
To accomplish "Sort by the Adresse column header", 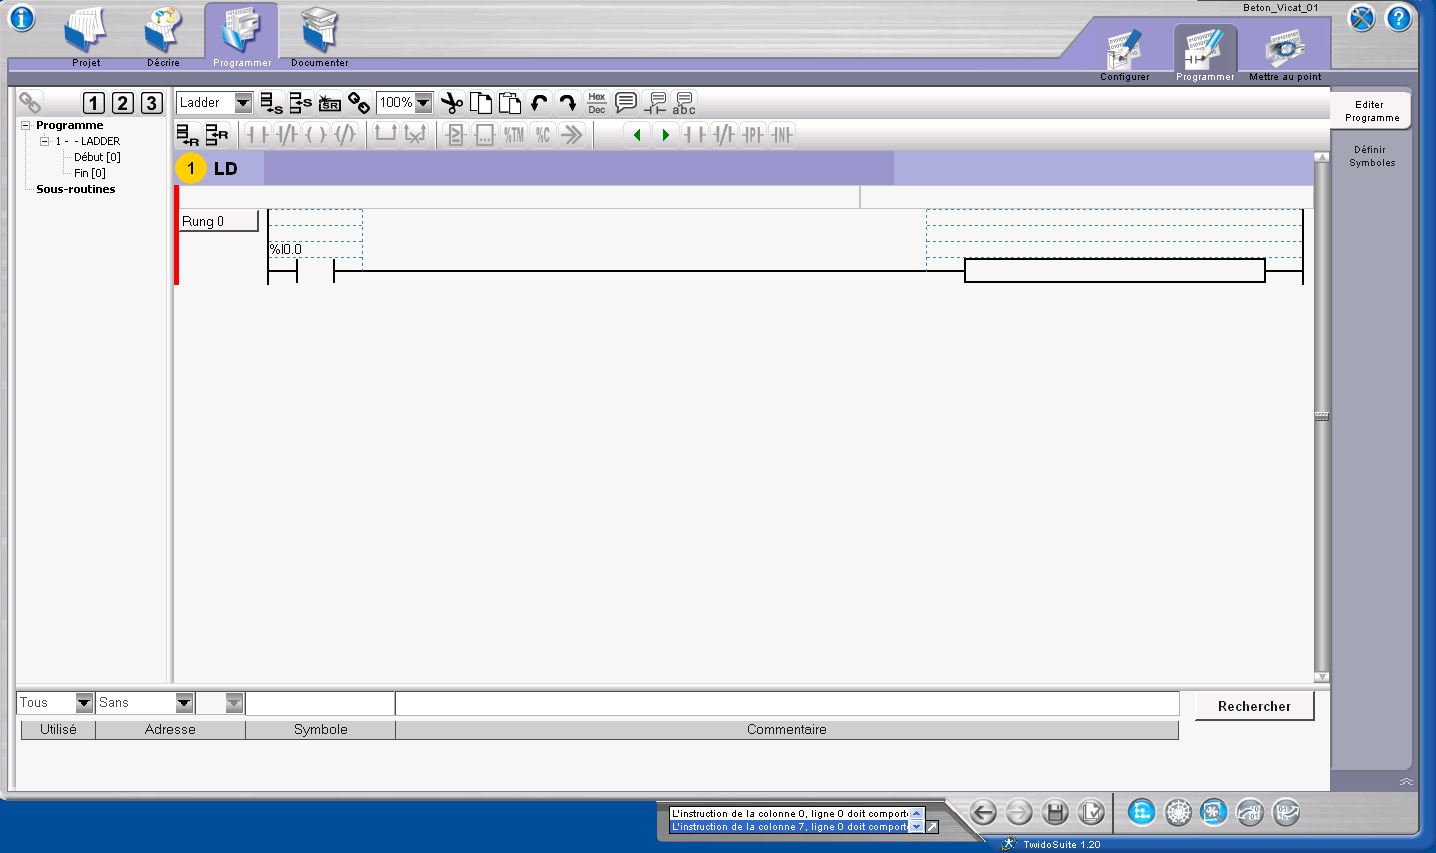I will tap(170, 730).
